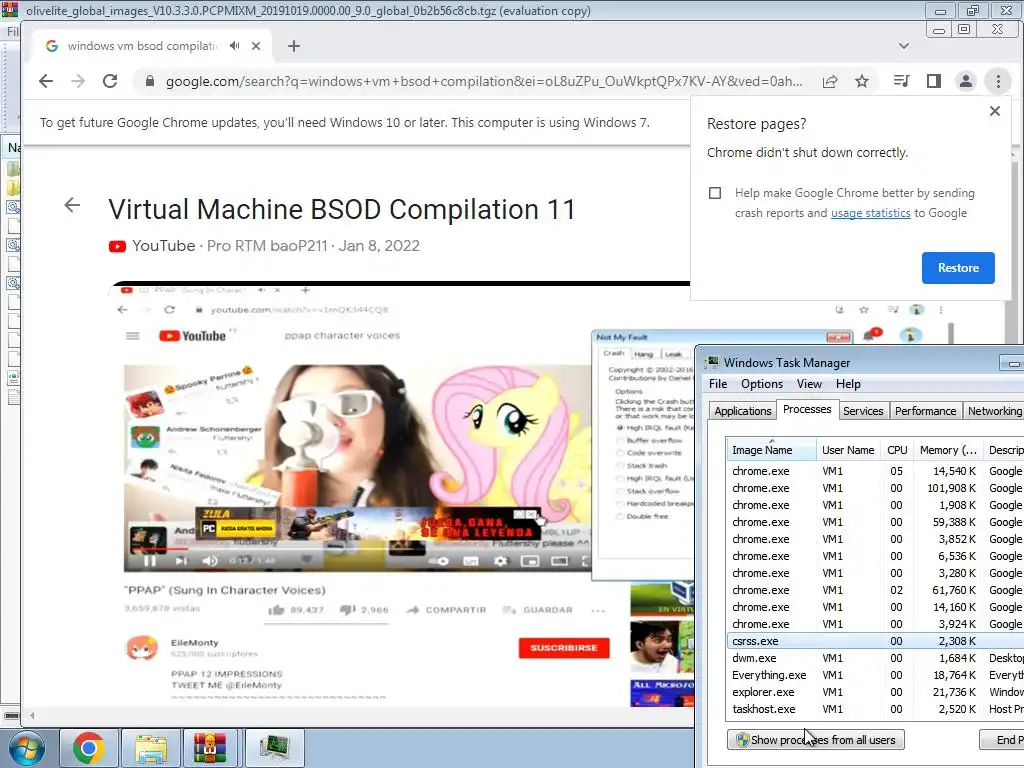Expand tab search chevron in Chrome
The image size is (1024, 768).
coord(904,46)
